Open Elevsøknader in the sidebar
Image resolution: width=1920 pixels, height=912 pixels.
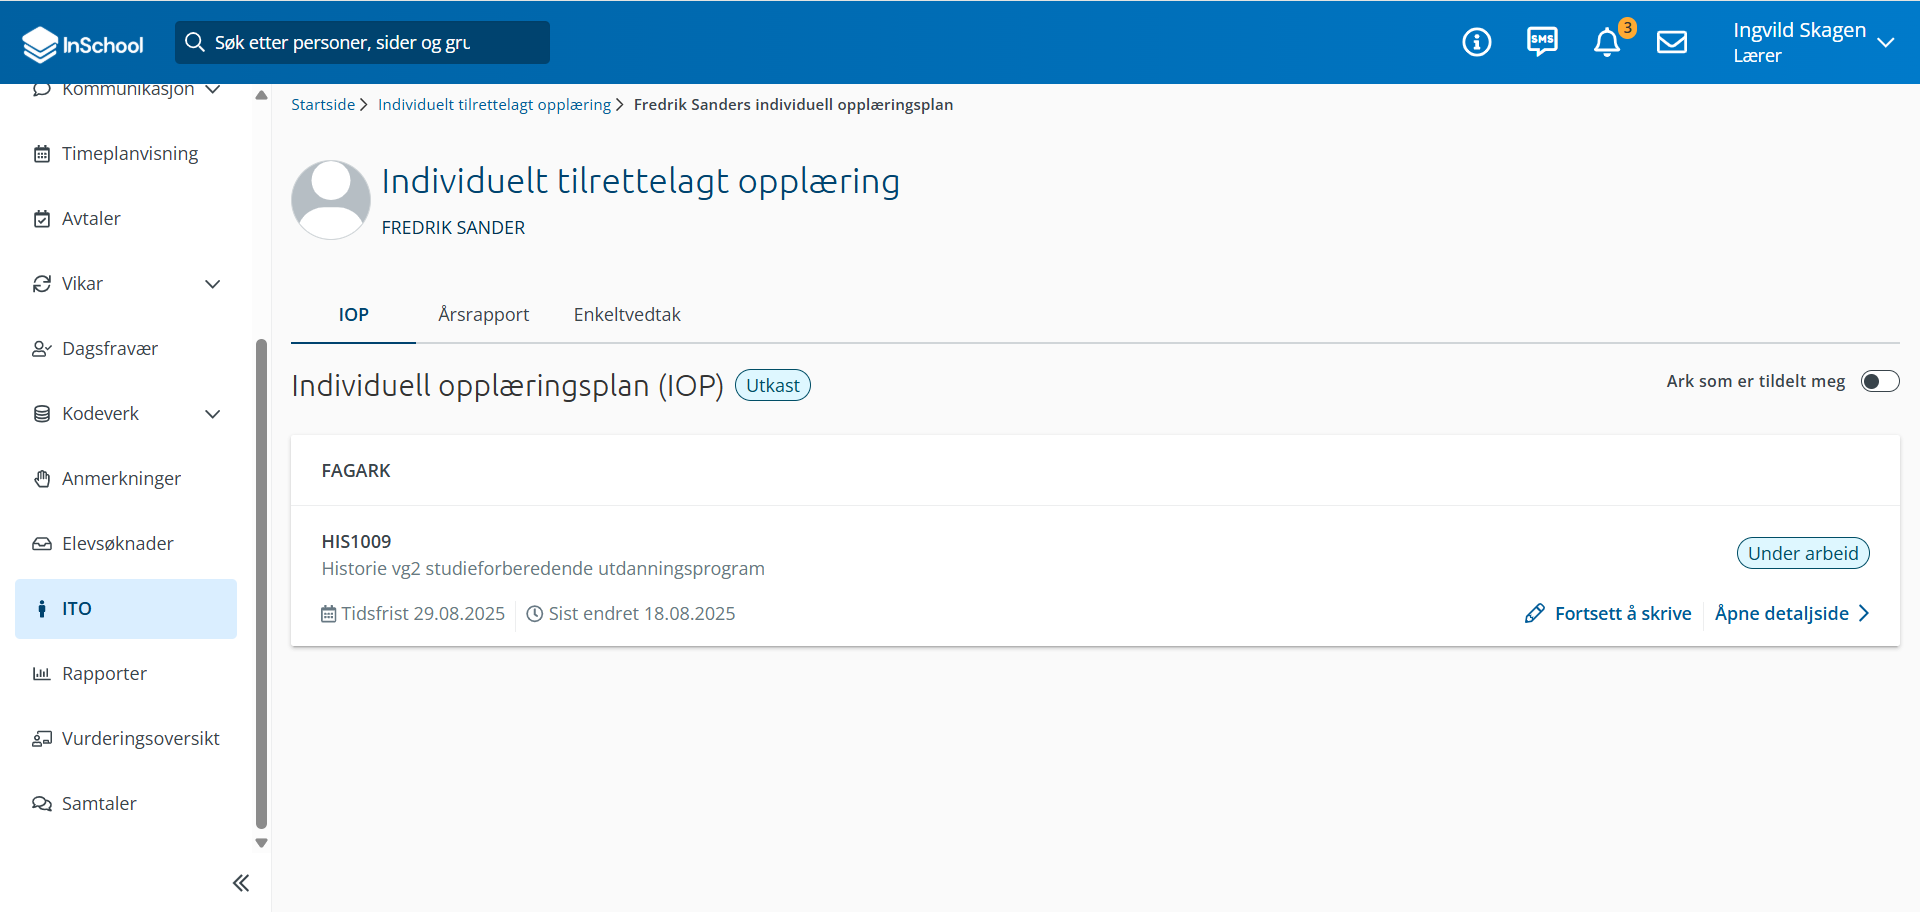point(126,544)
